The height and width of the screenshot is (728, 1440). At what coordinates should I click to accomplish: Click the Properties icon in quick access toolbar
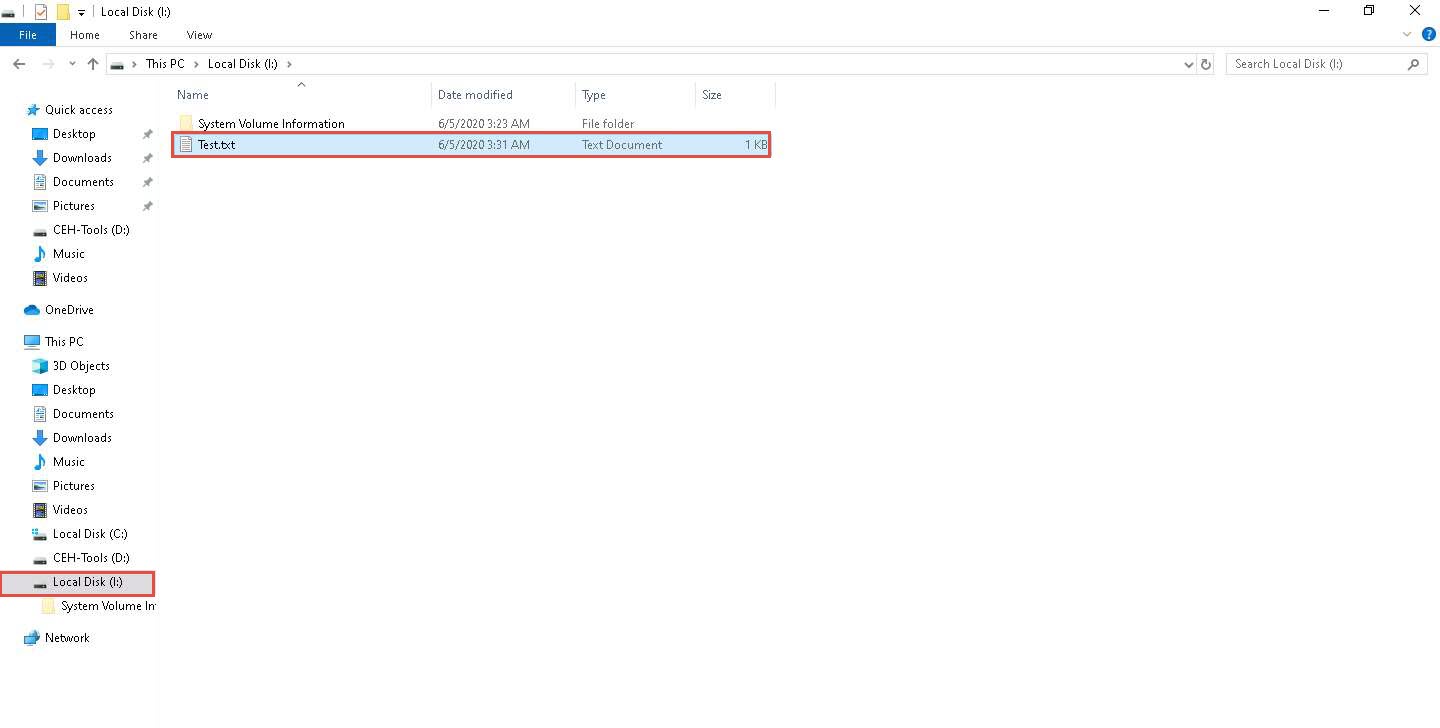(41, 12)
